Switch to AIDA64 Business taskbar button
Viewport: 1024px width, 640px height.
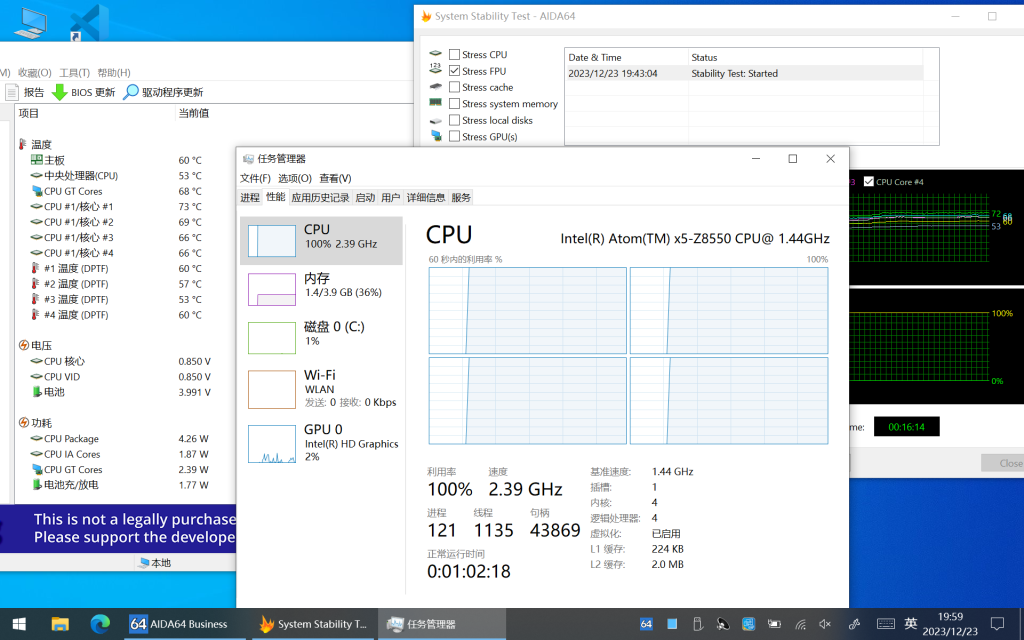point(184,624)
